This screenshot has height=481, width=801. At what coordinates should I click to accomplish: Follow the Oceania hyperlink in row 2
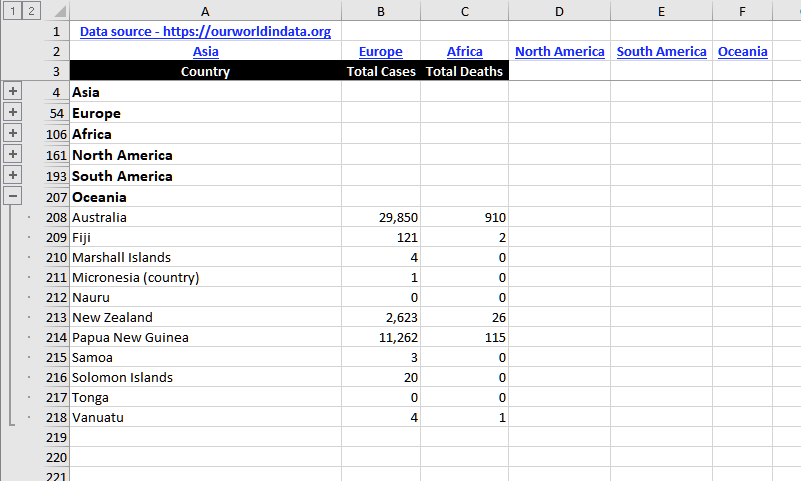pos(743,52)
